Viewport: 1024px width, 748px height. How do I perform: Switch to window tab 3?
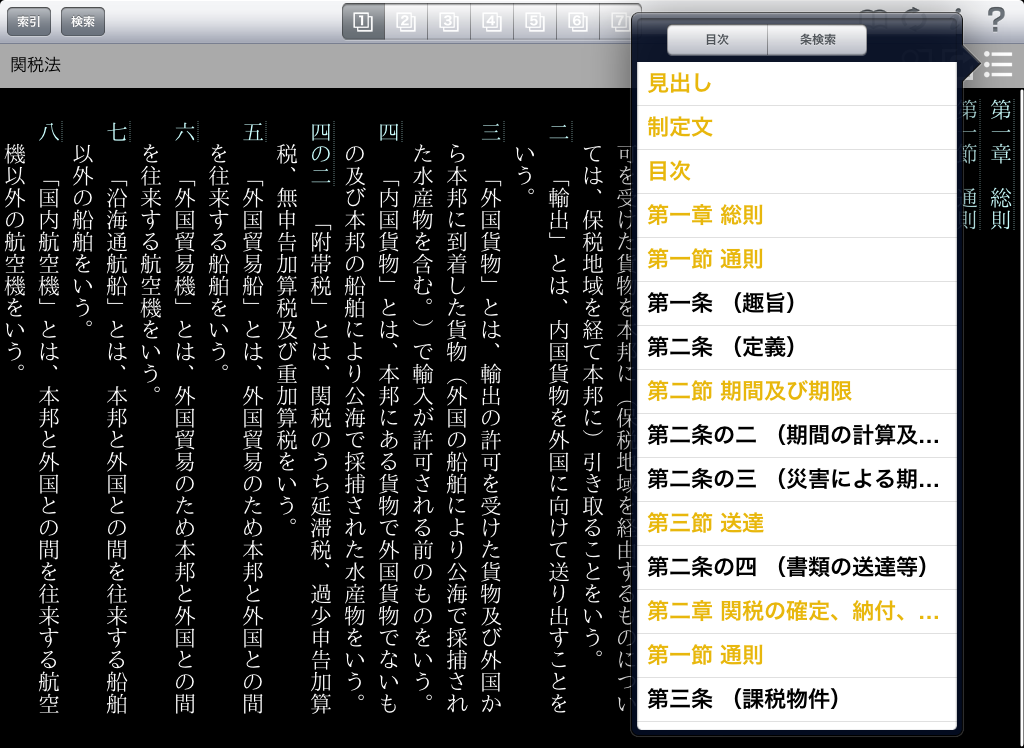449,22
